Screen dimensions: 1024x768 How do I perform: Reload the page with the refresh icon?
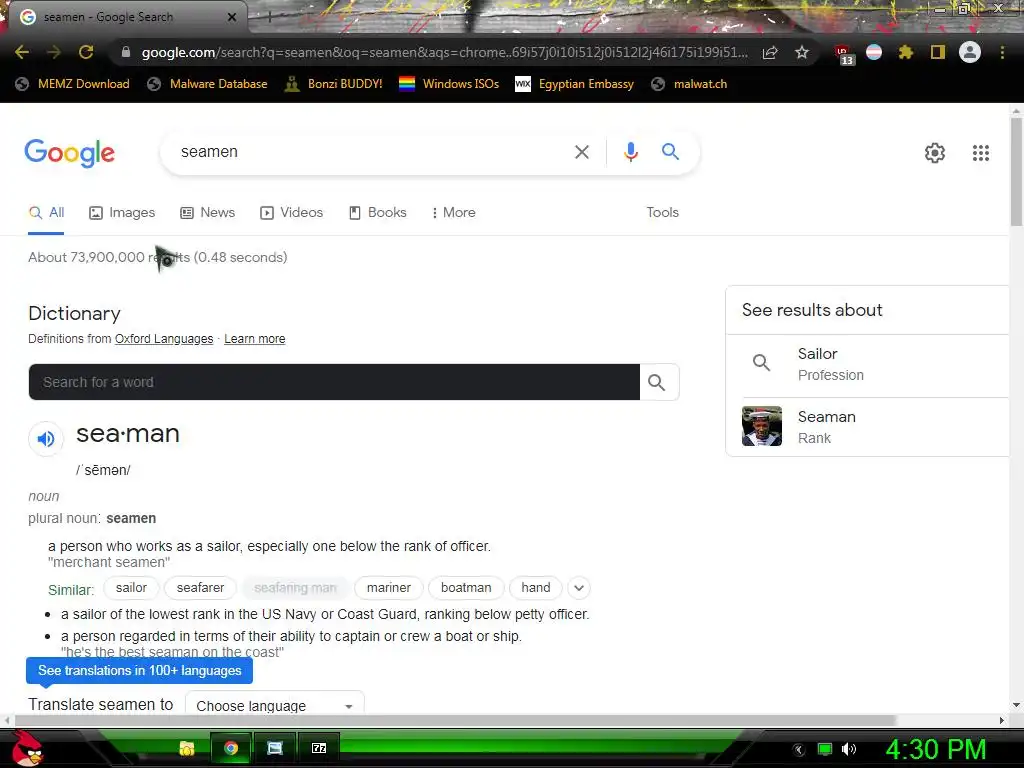[86, 52]
